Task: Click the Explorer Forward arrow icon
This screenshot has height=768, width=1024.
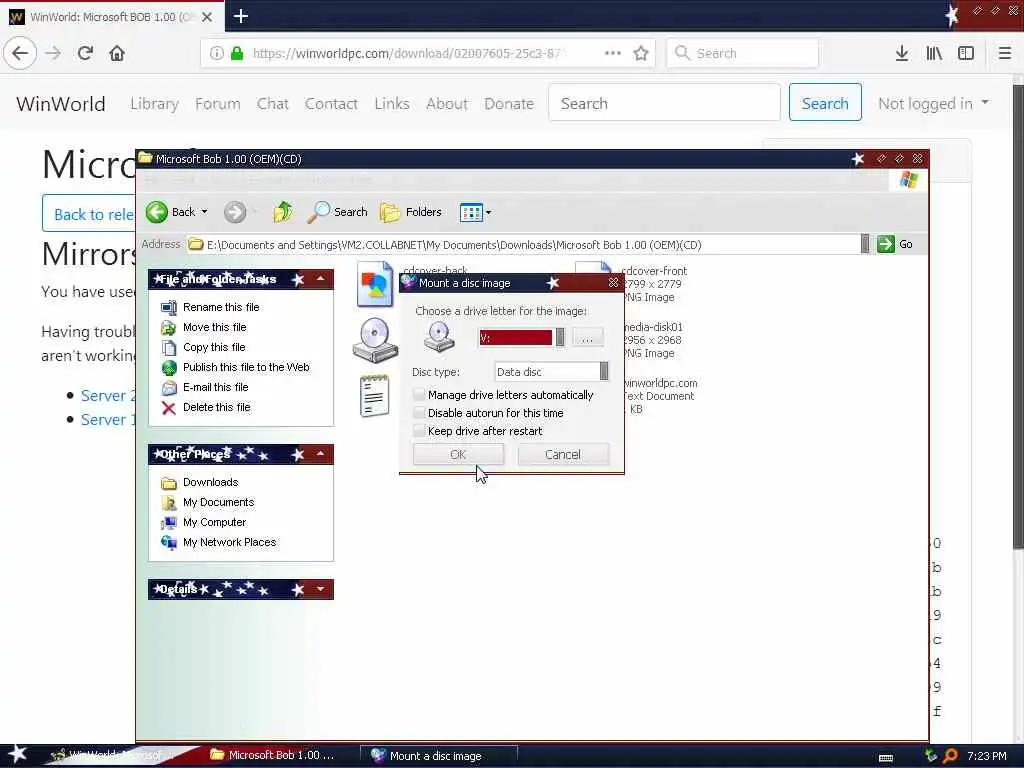Action: point(235,212)
